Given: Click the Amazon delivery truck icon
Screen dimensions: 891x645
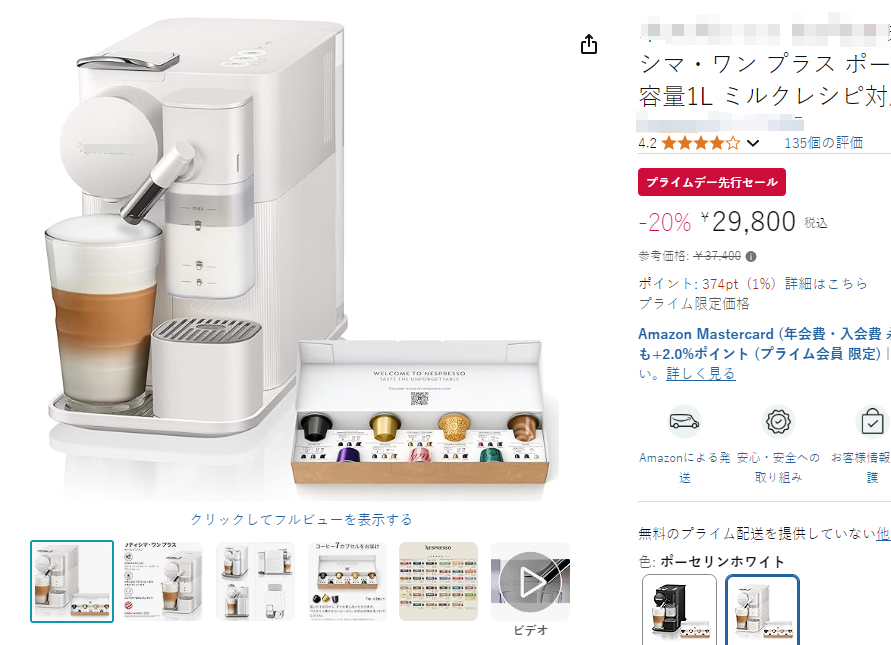Looking at the screenshot, I should point(684,422).
